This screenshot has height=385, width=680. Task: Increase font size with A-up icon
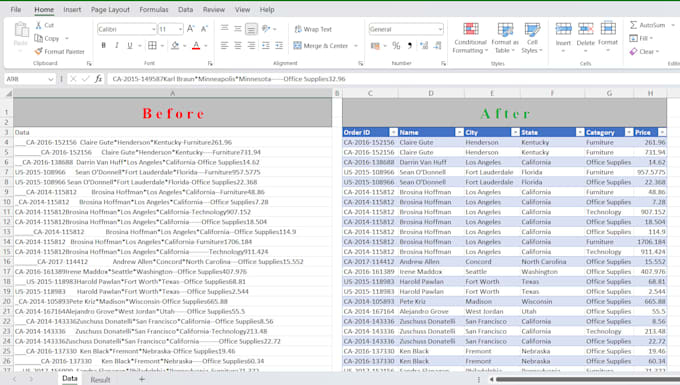pos(190,29)
